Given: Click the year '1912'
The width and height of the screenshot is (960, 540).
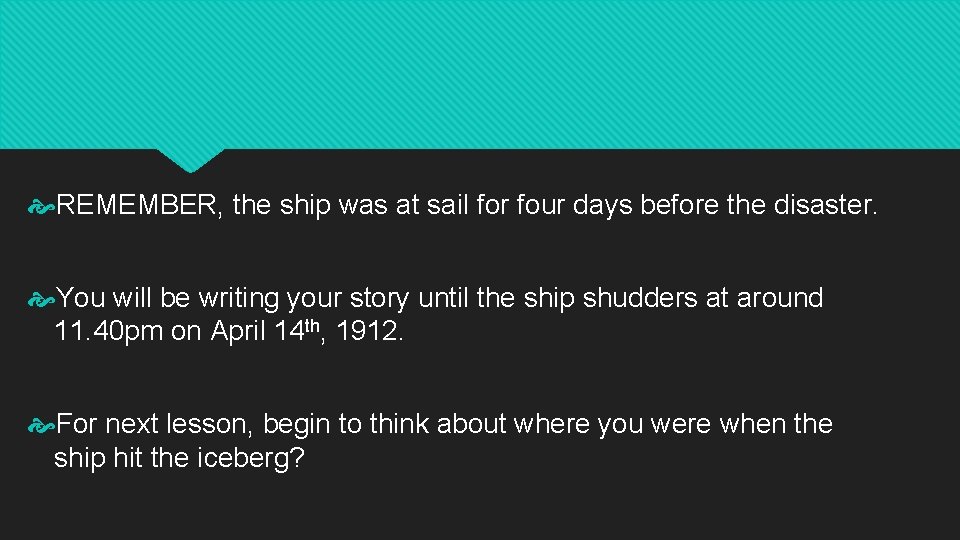Looking at the screenshot, I should point(367,331).
